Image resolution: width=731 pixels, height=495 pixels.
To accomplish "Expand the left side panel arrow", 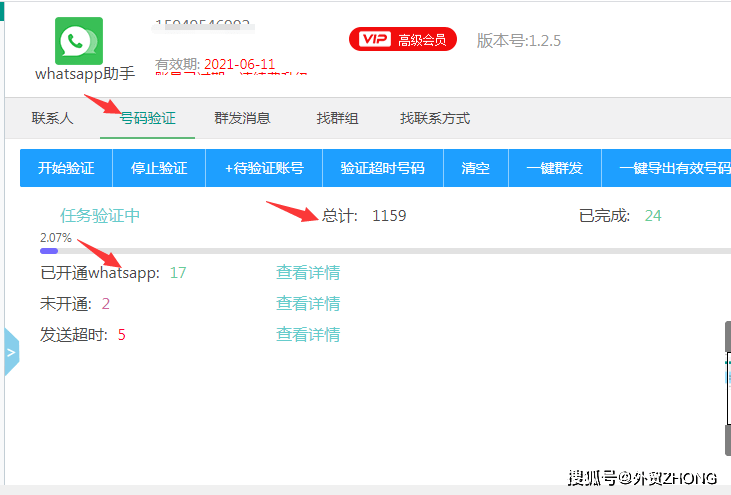I will coord(11,353).
